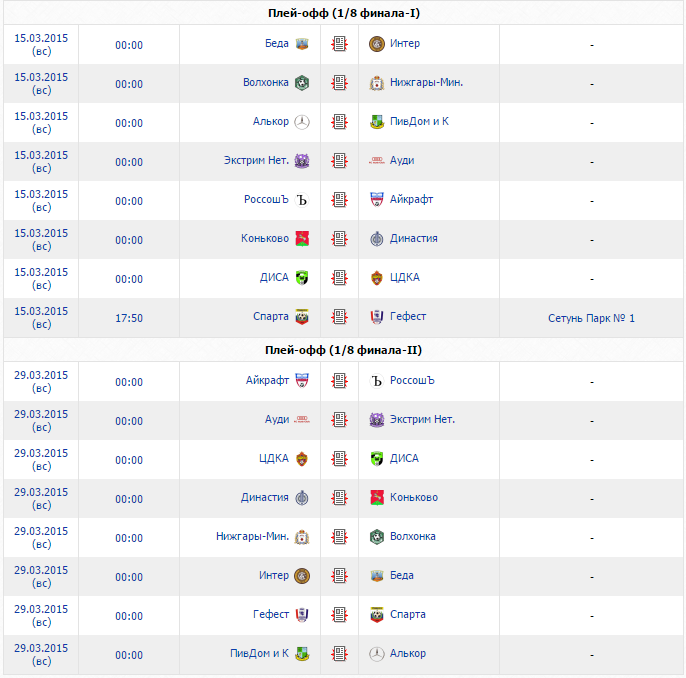686x678 pixels.
Task: Open ДИСА team link in the 15.03 match
Action: (x=274, y=278)
